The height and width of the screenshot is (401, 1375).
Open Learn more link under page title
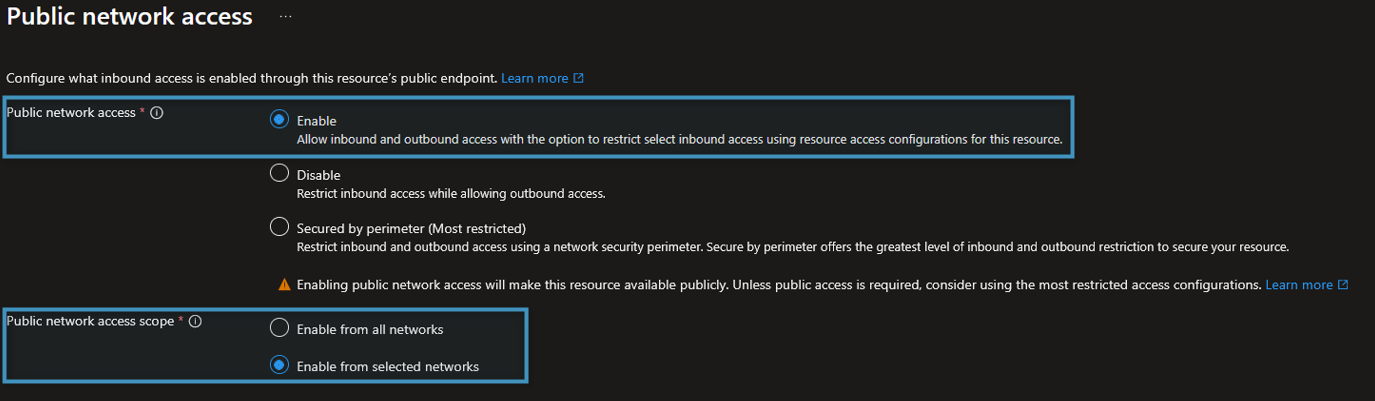[x=542, y=78]
